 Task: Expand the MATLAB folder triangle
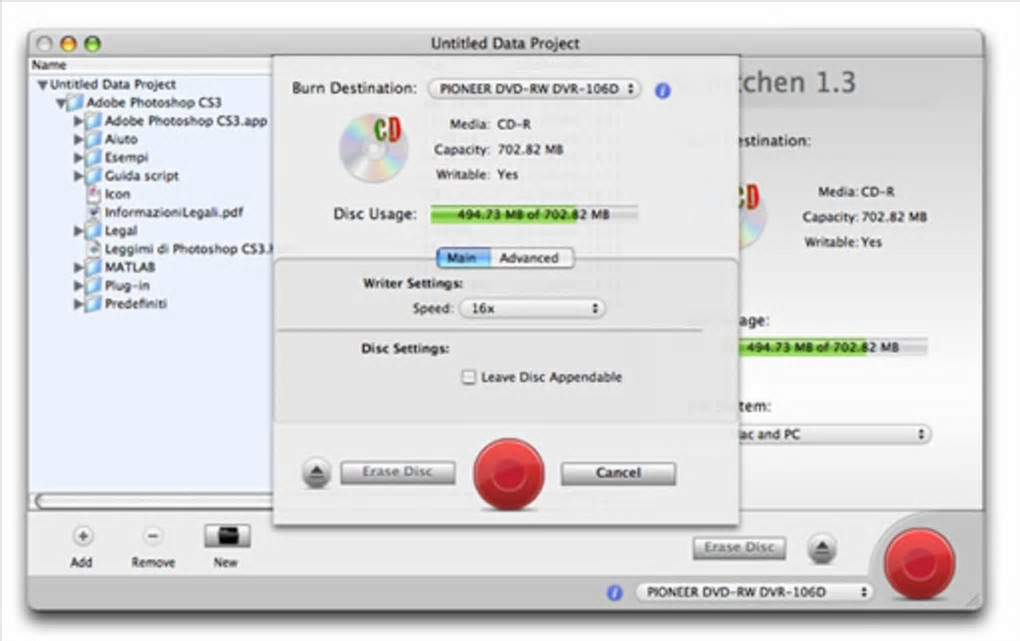click(78, 267)
